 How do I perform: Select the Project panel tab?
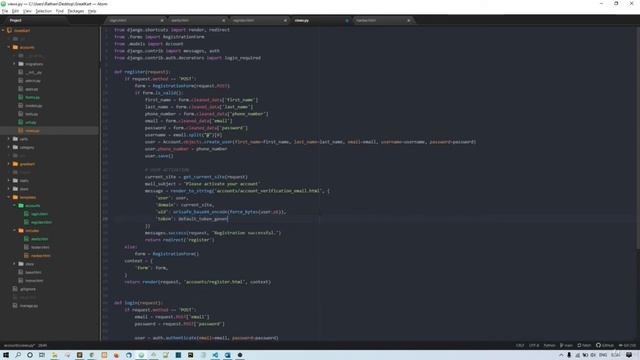(16, 20)
